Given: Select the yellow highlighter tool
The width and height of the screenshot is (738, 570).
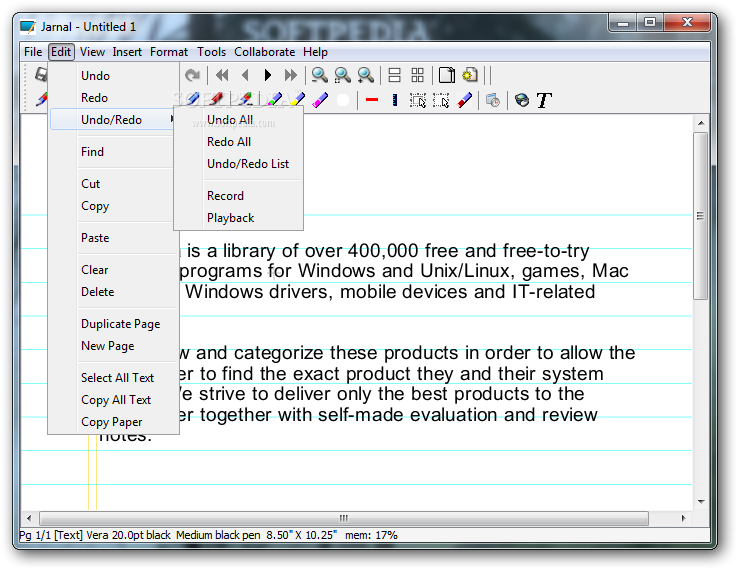Looking at the screenshot, I should tap(297, 100).
